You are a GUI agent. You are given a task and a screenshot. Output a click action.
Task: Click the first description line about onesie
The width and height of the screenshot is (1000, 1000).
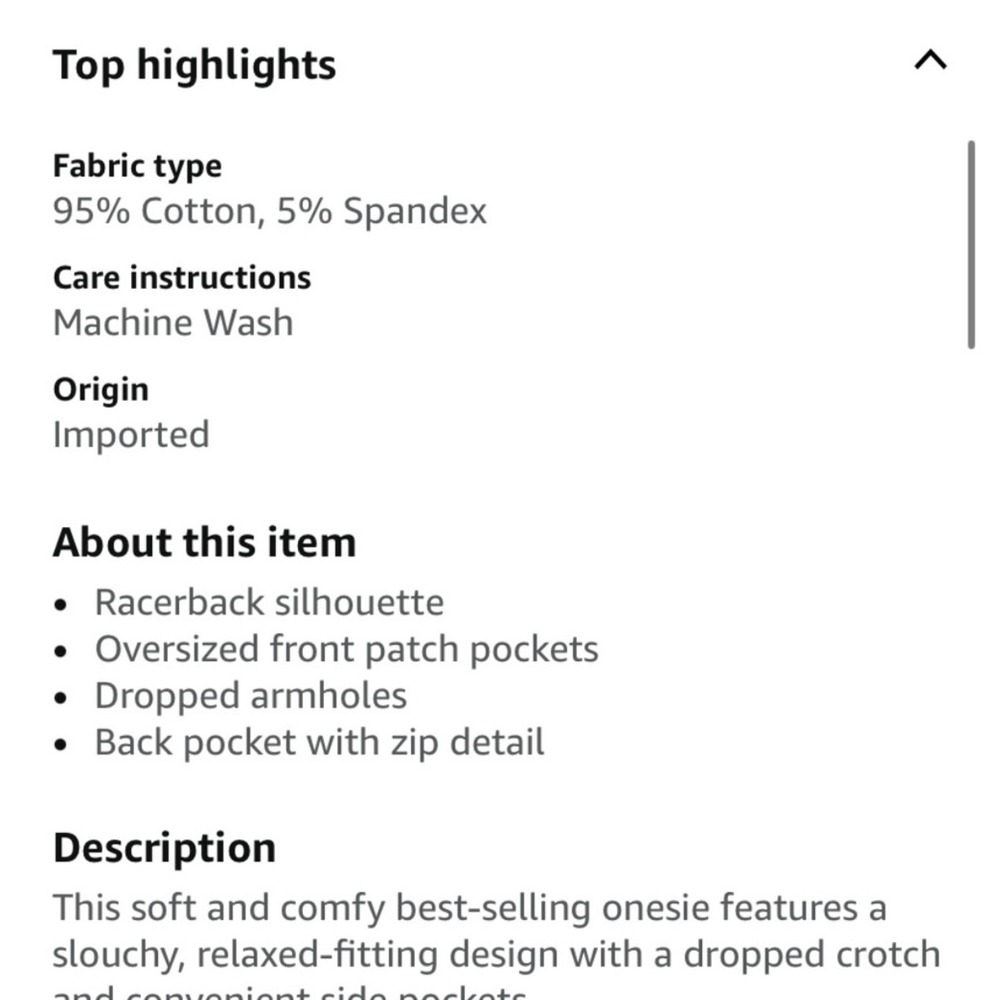click(469, 908)
